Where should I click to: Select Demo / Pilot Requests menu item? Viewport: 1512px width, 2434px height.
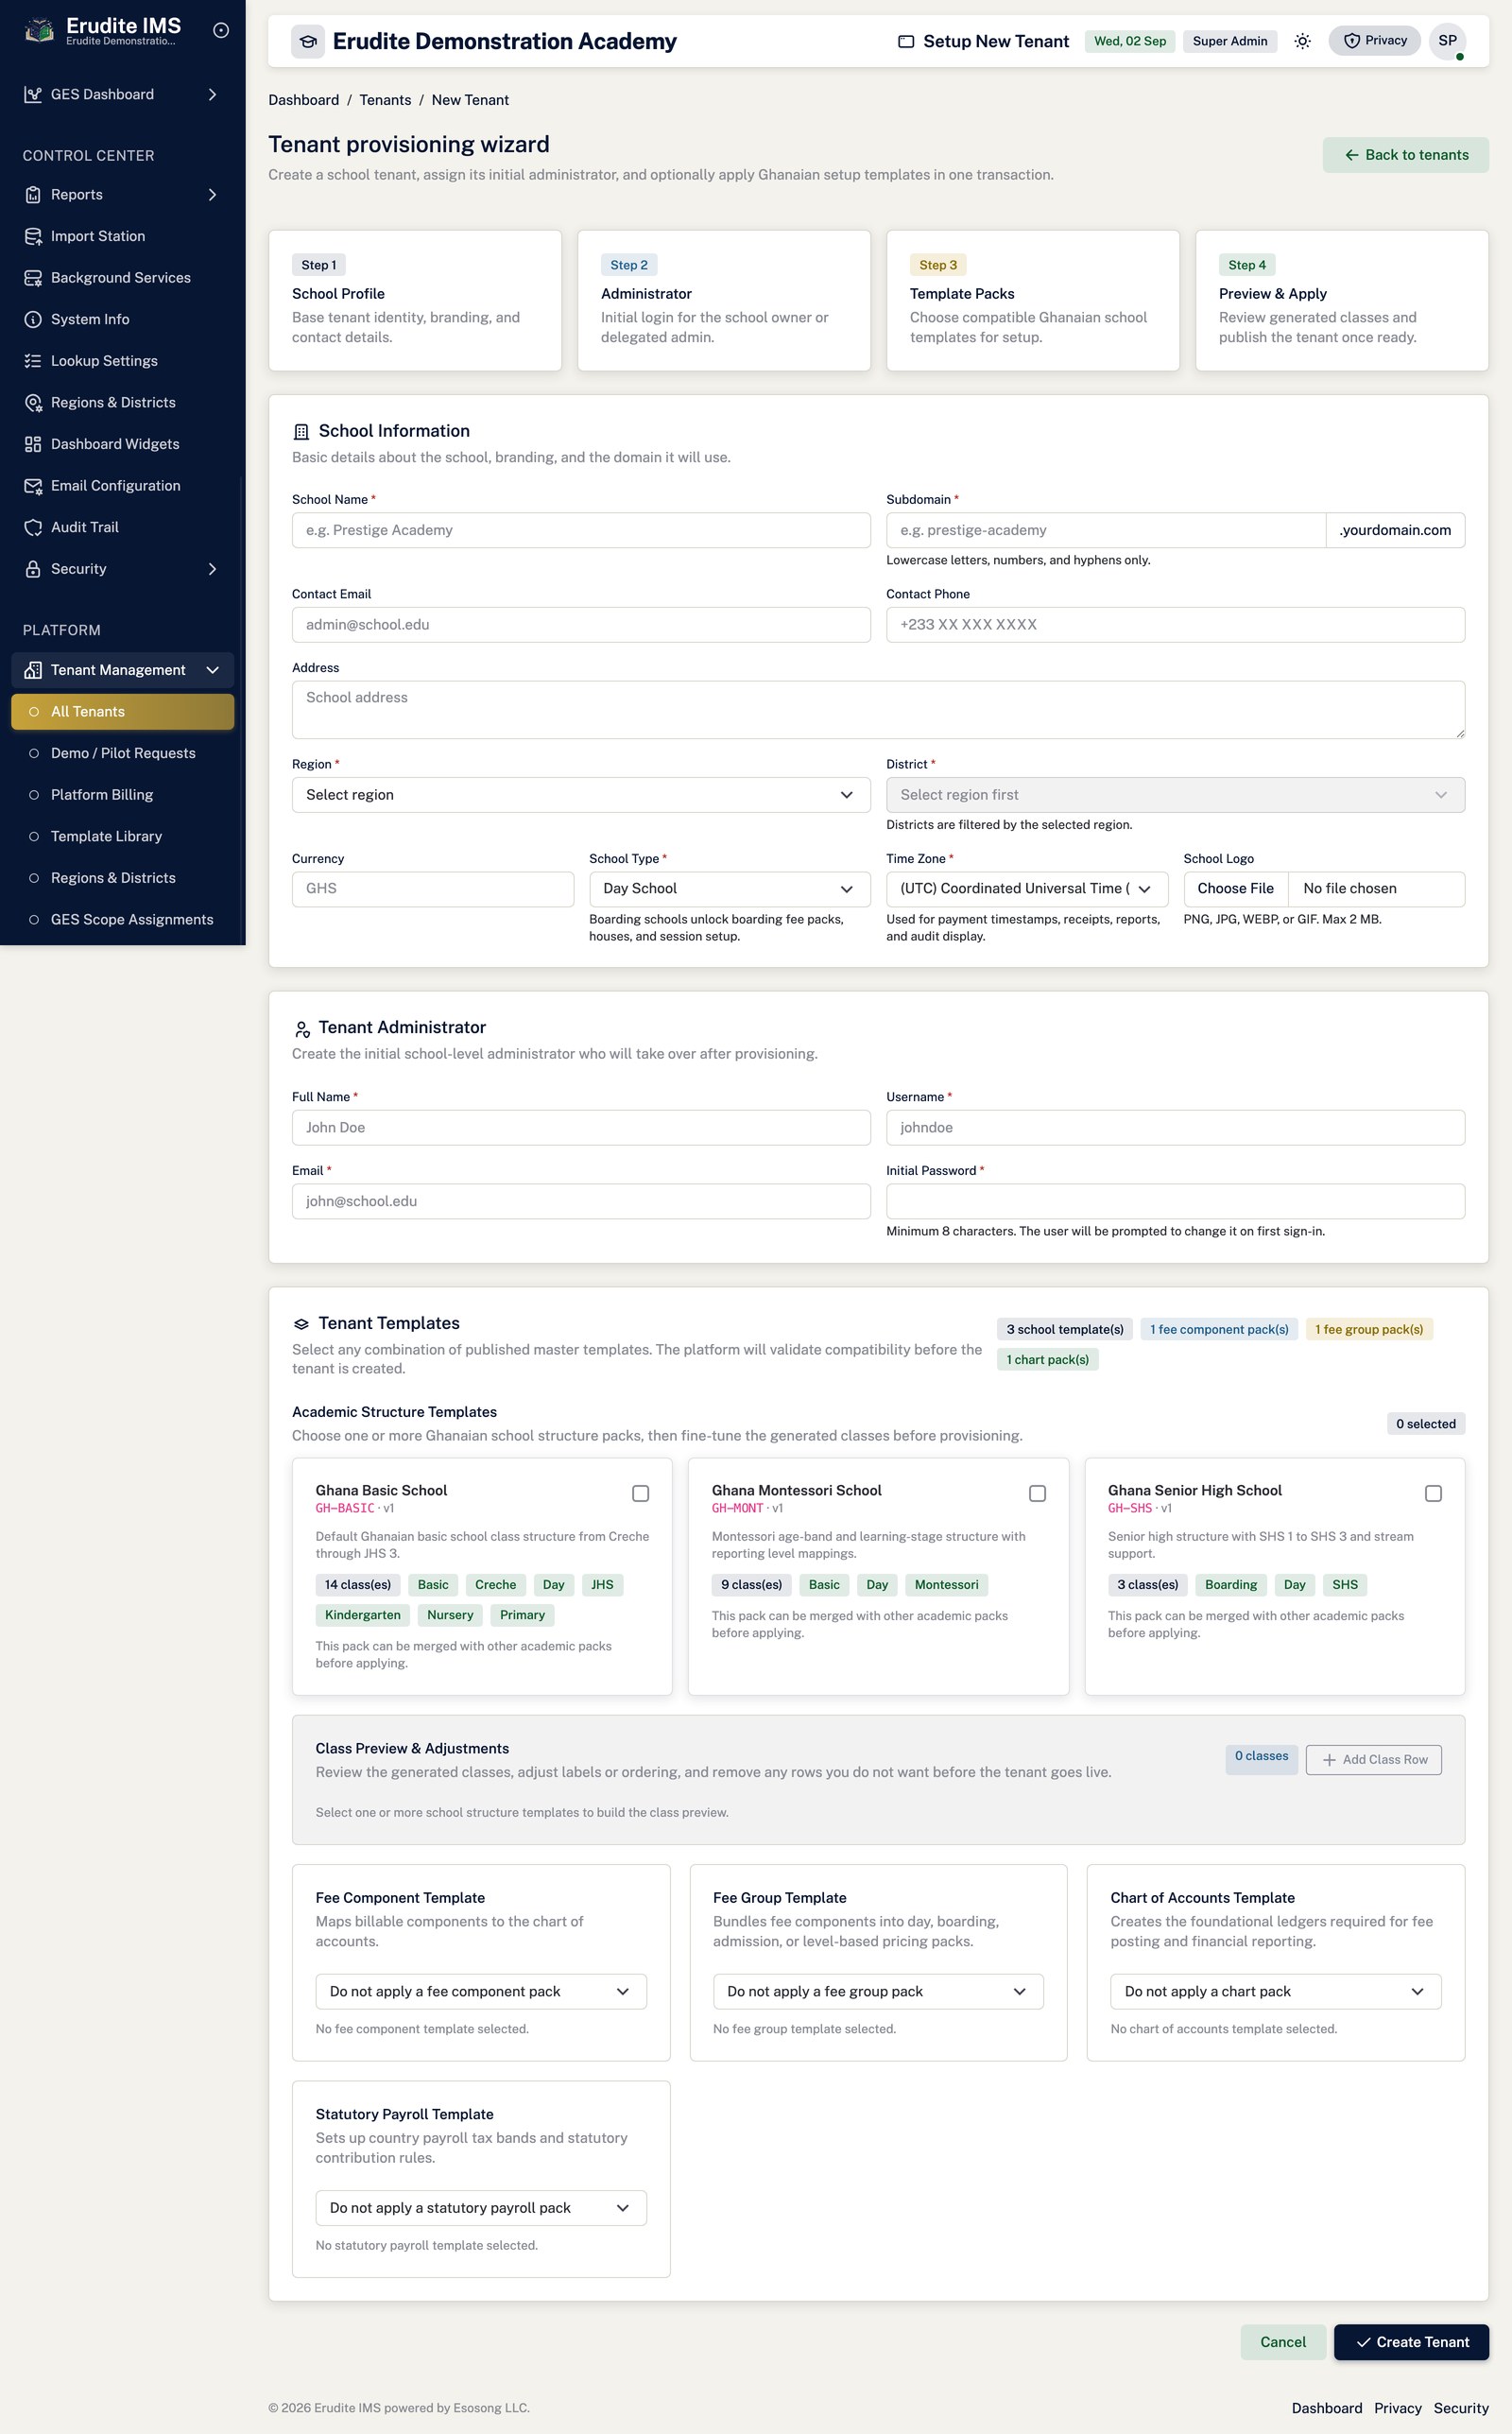[x=123, y=753]
